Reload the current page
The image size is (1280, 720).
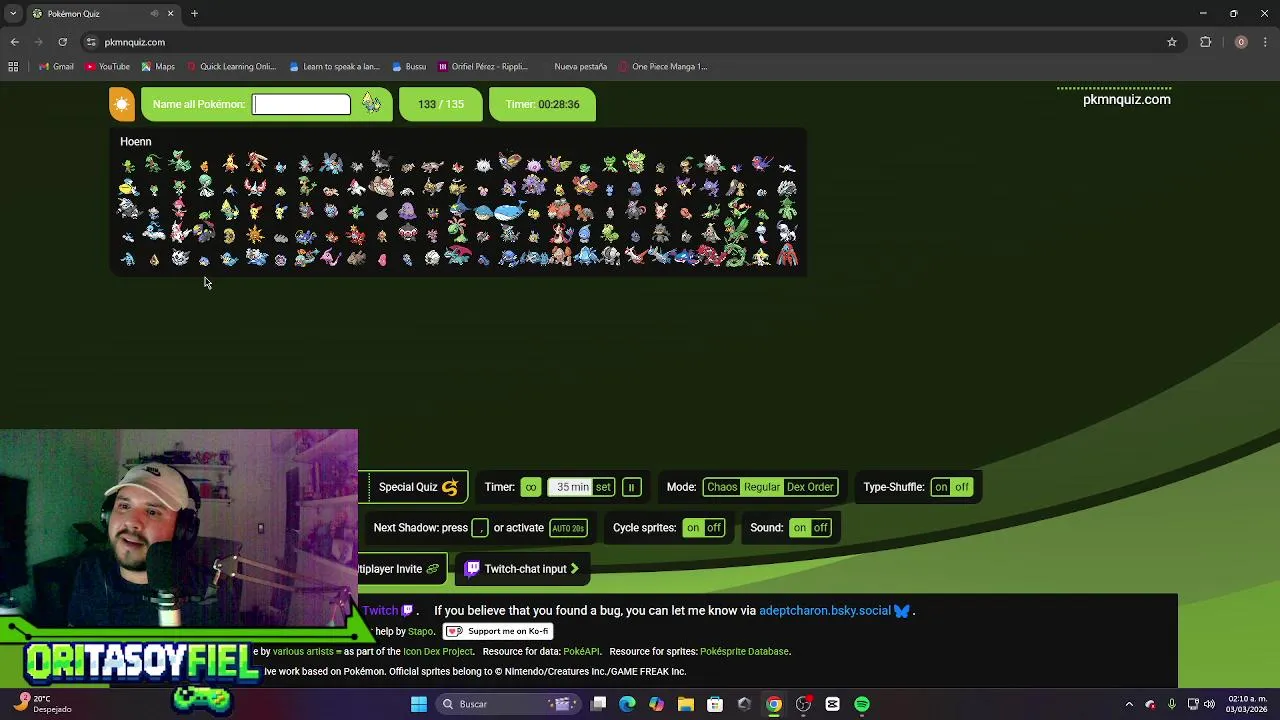tap(62, 42)
